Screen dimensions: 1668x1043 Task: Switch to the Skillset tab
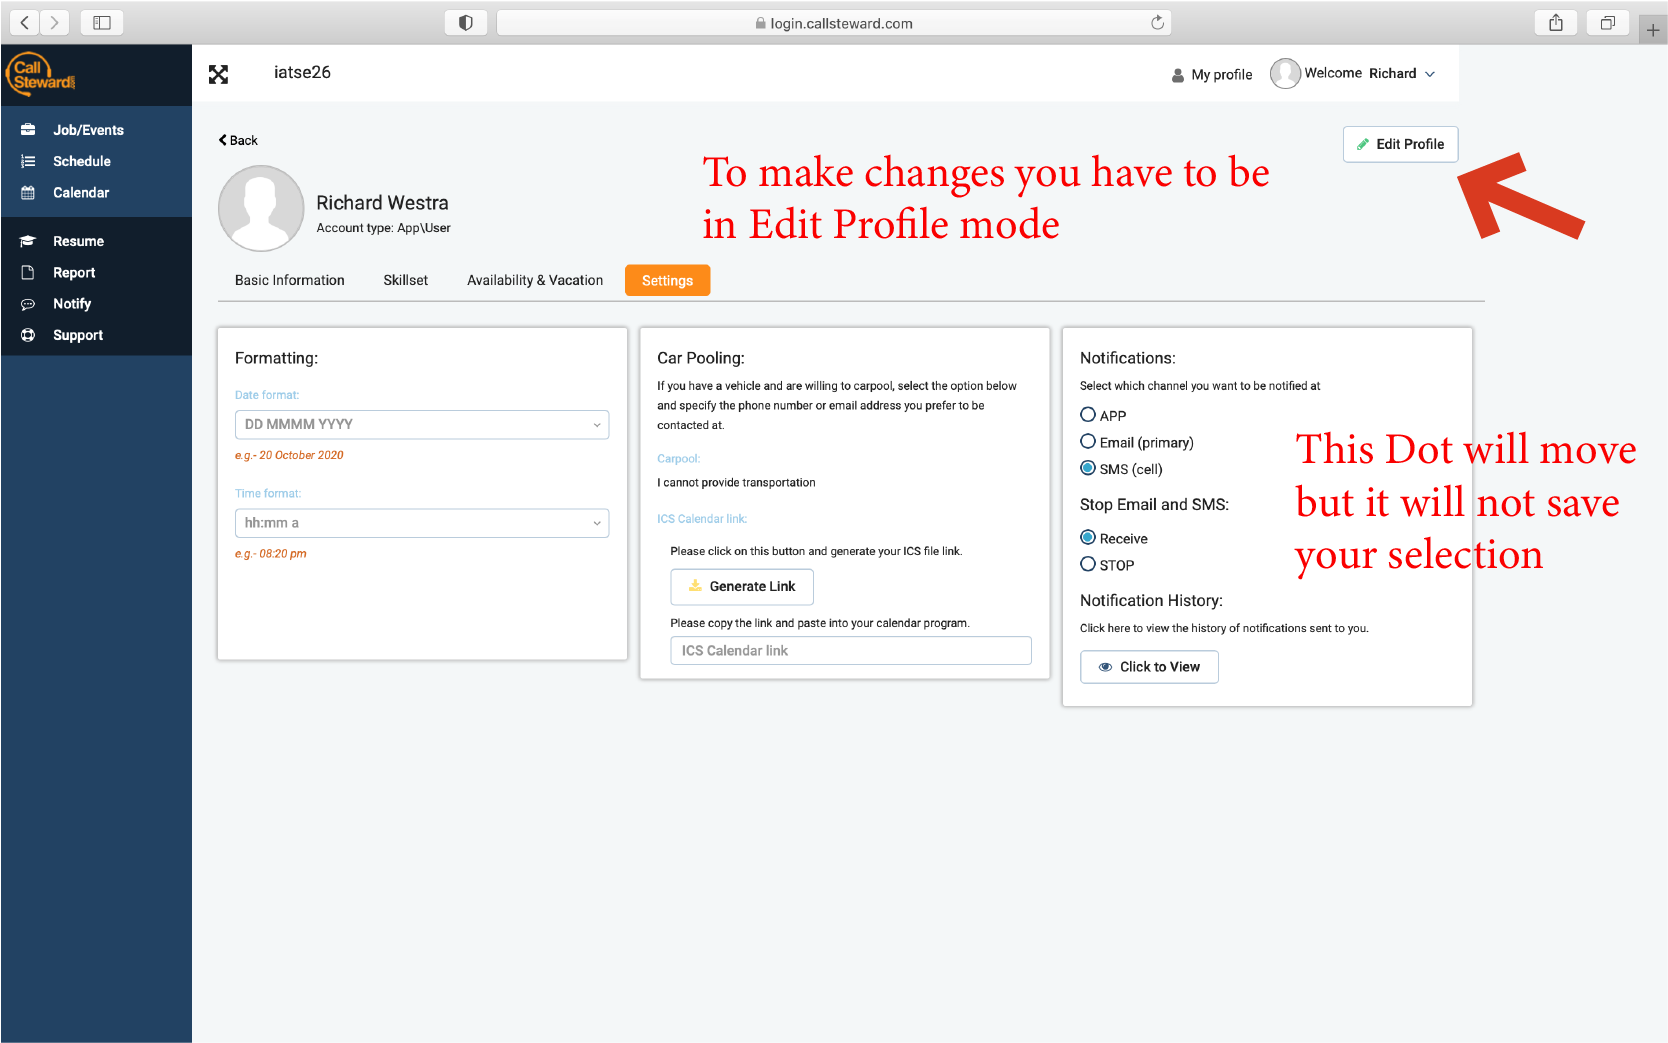click(405, 280)
